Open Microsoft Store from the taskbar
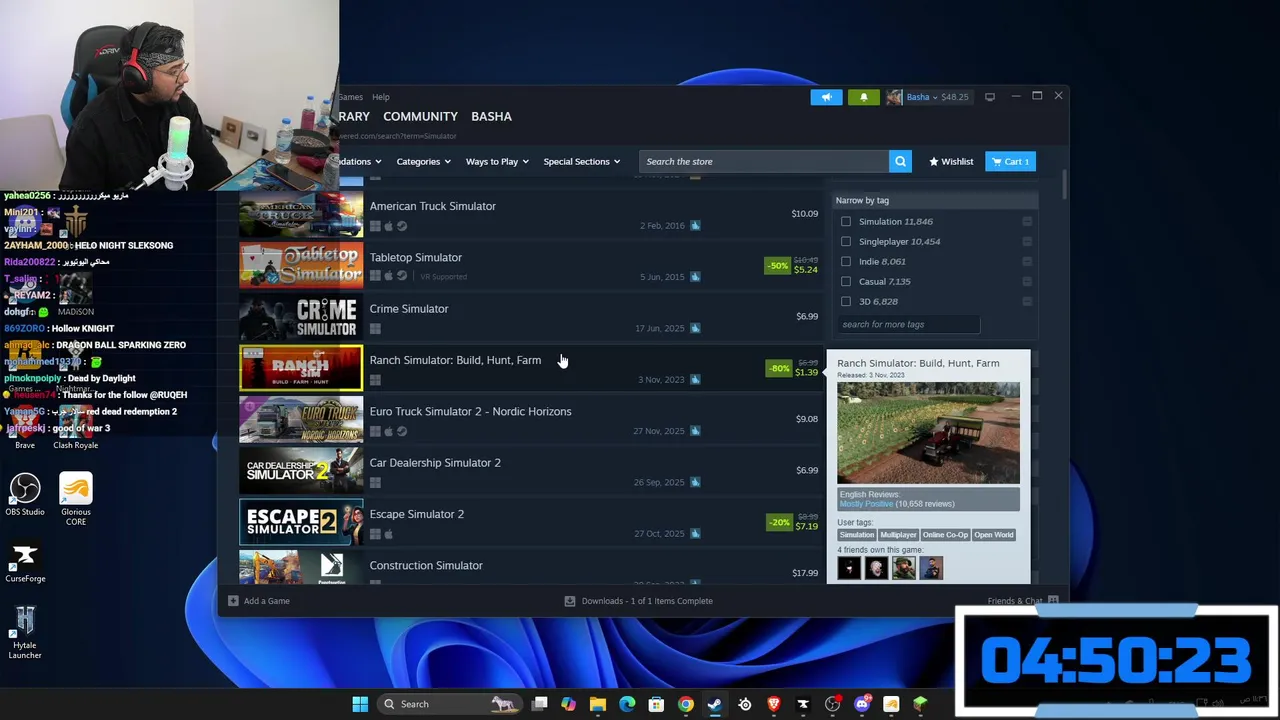The image size is (1280, 720). tap(656, 704)
